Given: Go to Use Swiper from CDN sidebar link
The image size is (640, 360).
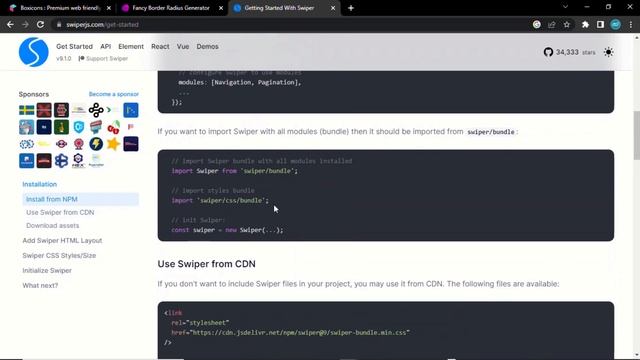Looking at the screenshot, I should [x=60, y=212].
